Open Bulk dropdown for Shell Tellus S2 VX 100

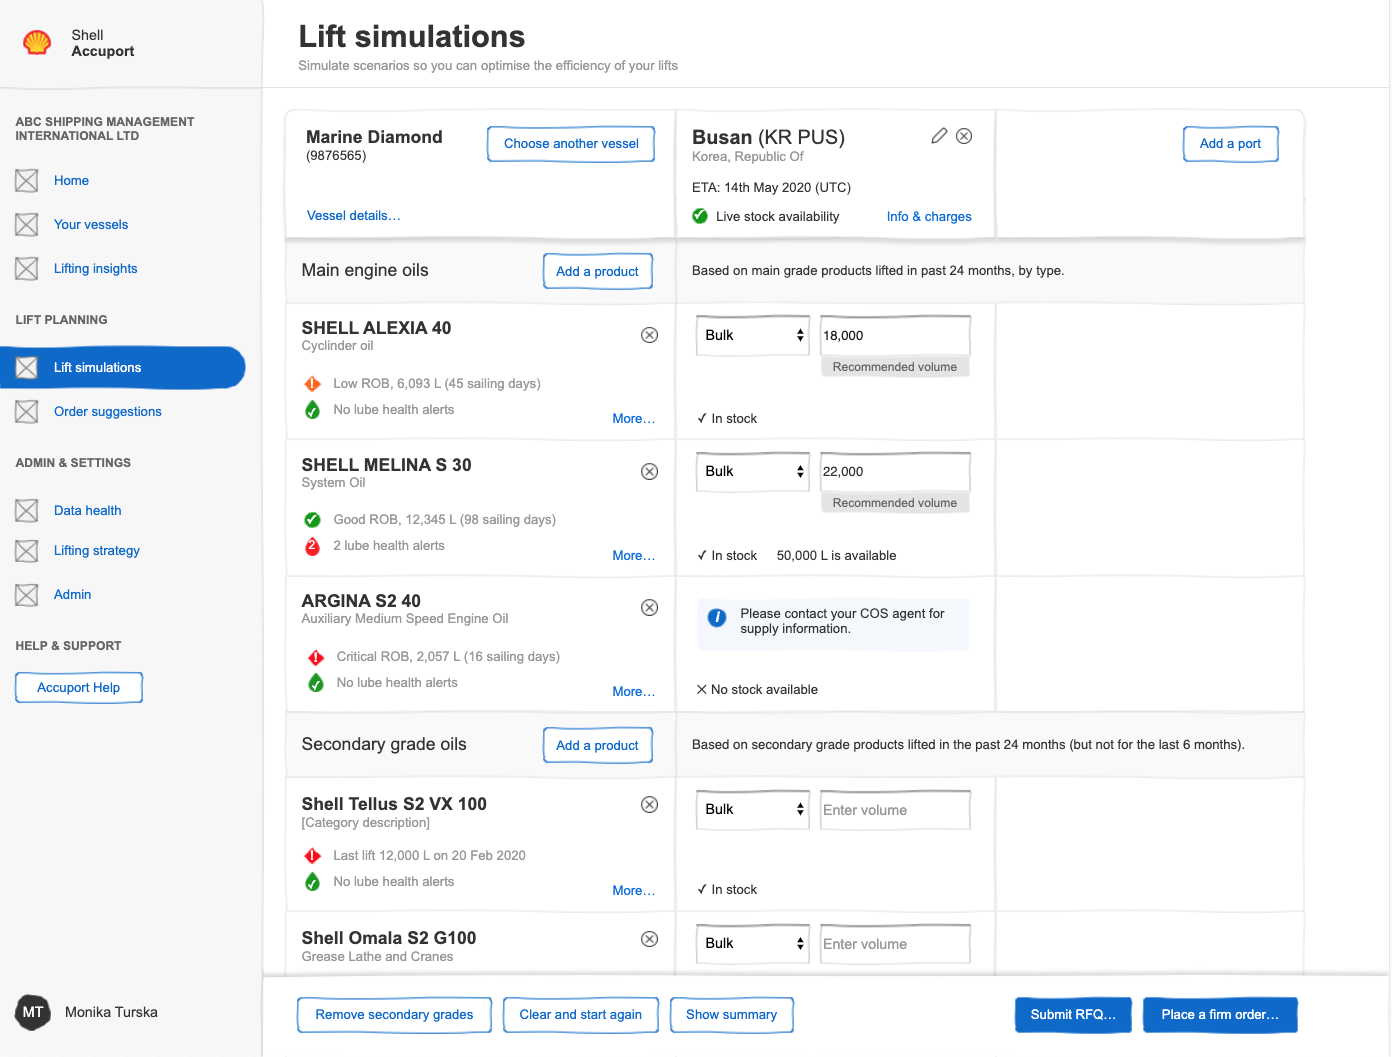[752, 810]
